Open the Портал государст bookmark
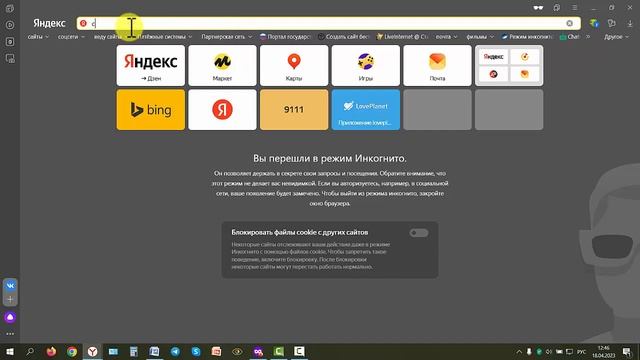 [x=285, y=37]
